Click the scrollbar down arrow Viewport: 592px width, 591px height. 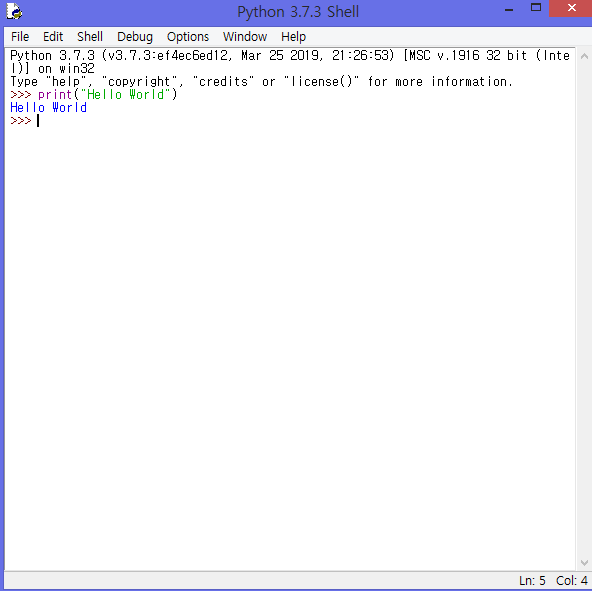point(584,563)
